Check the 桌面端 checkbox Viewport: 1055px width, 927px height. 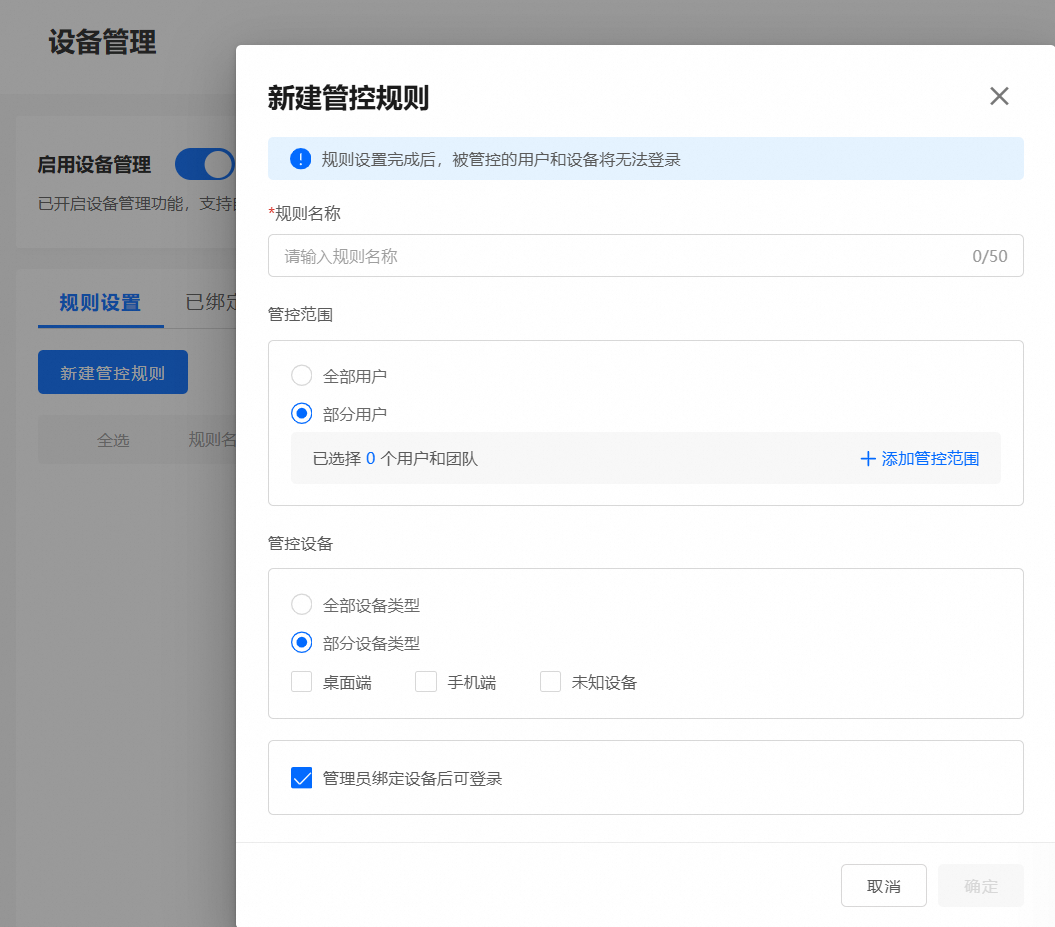(301, 681)
